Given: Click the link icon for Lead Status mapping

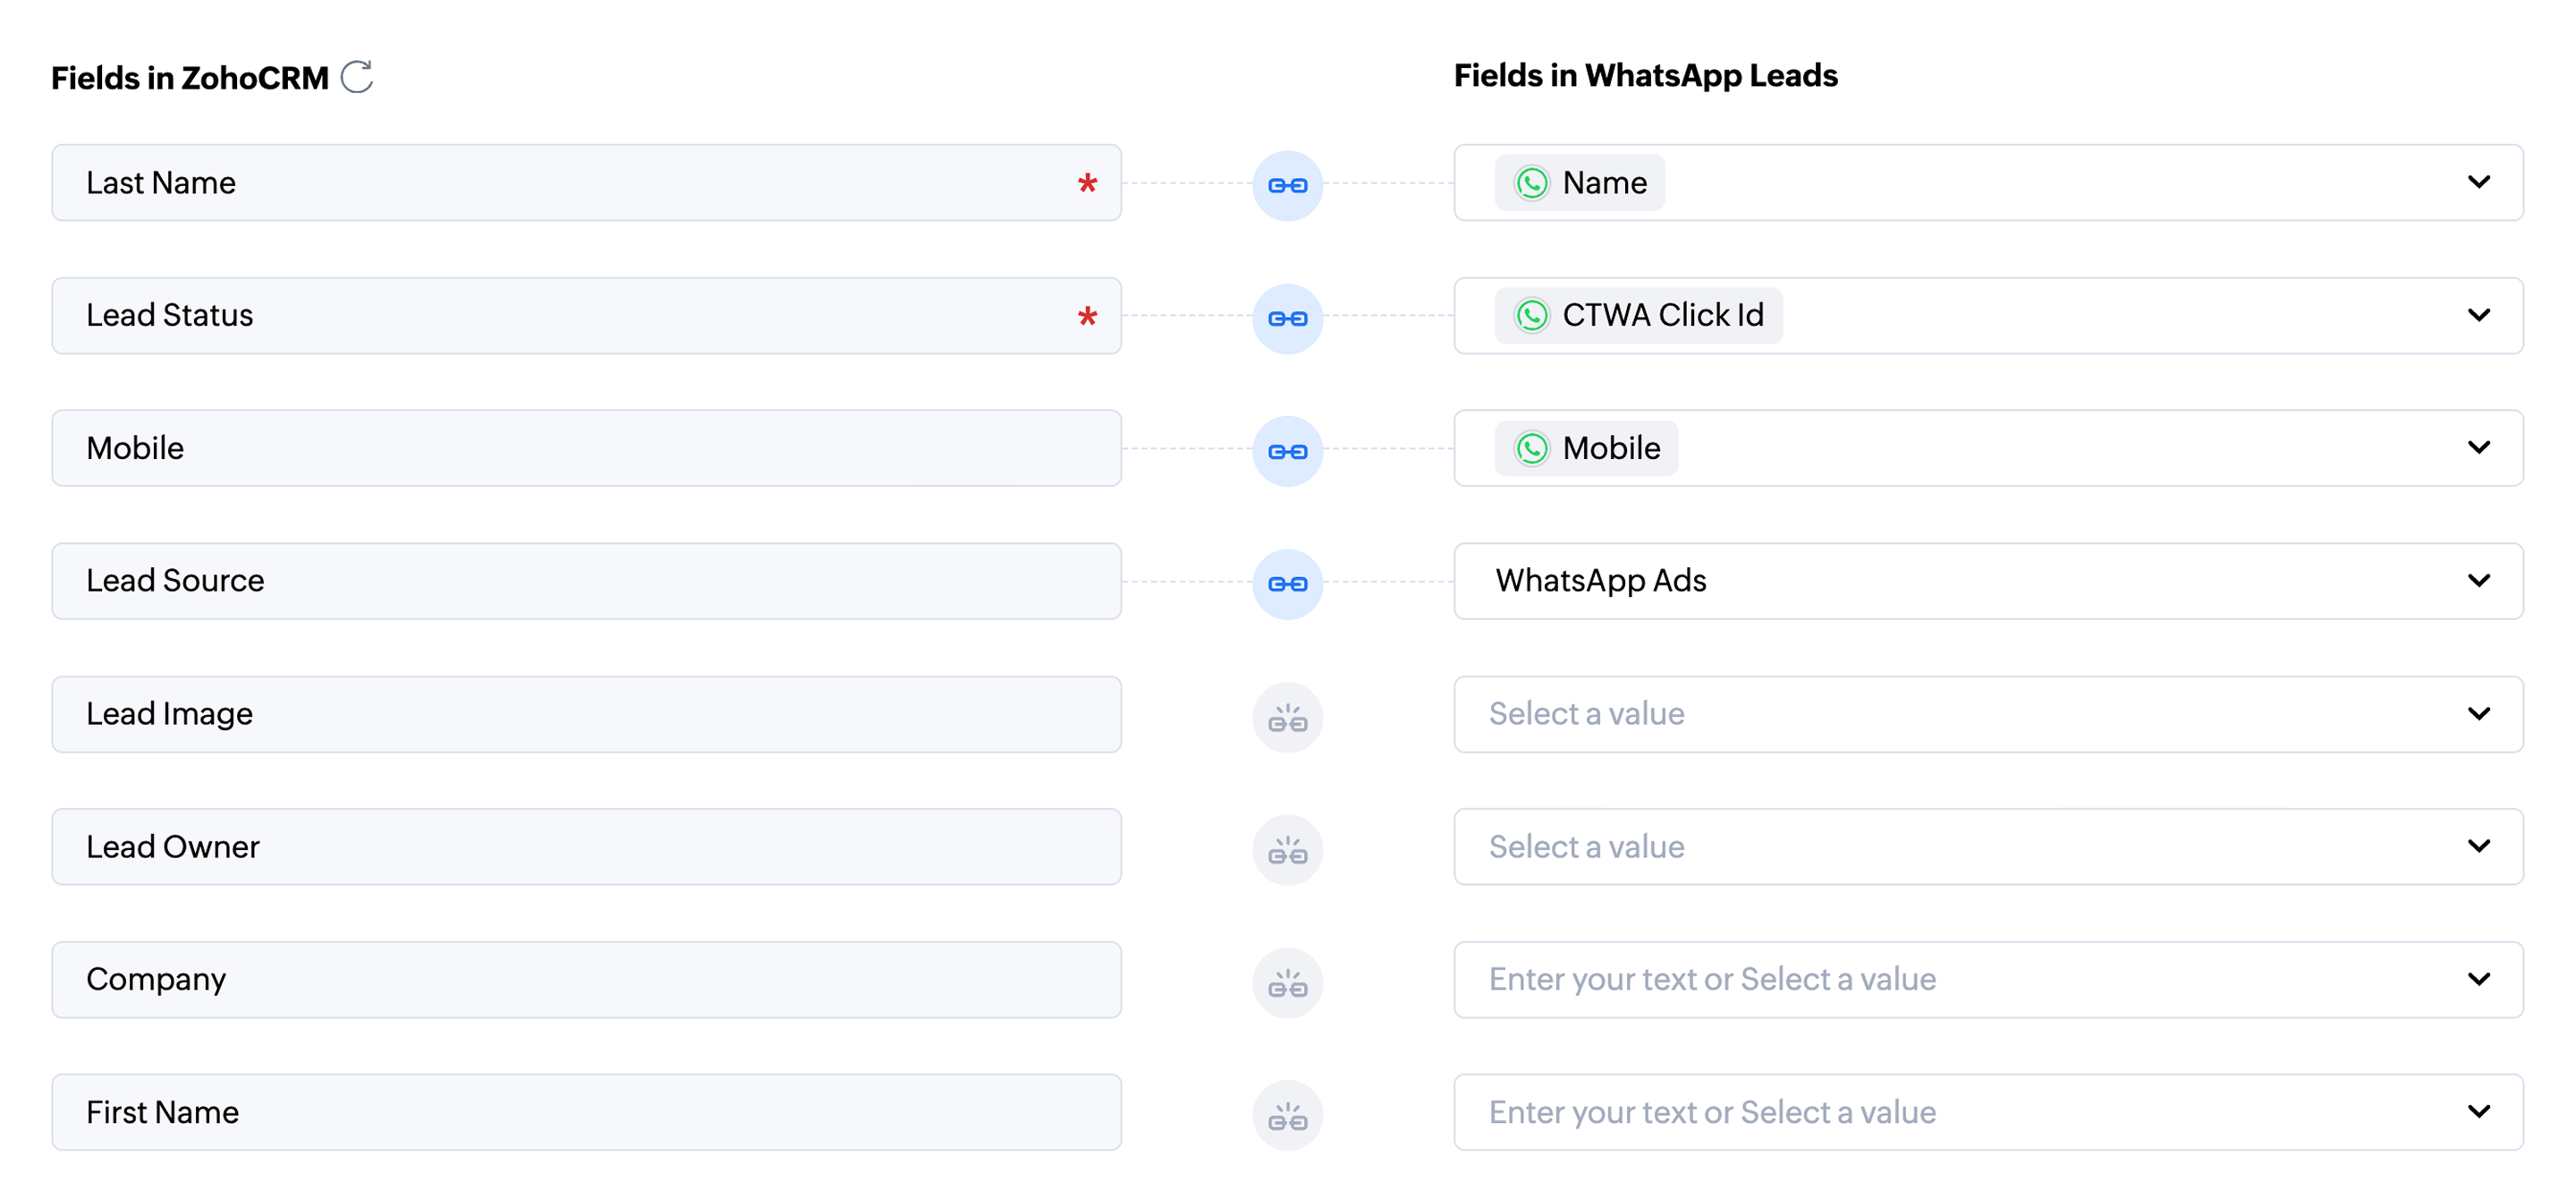Looking at the screenshot, I should click(x=1287, y=318).
